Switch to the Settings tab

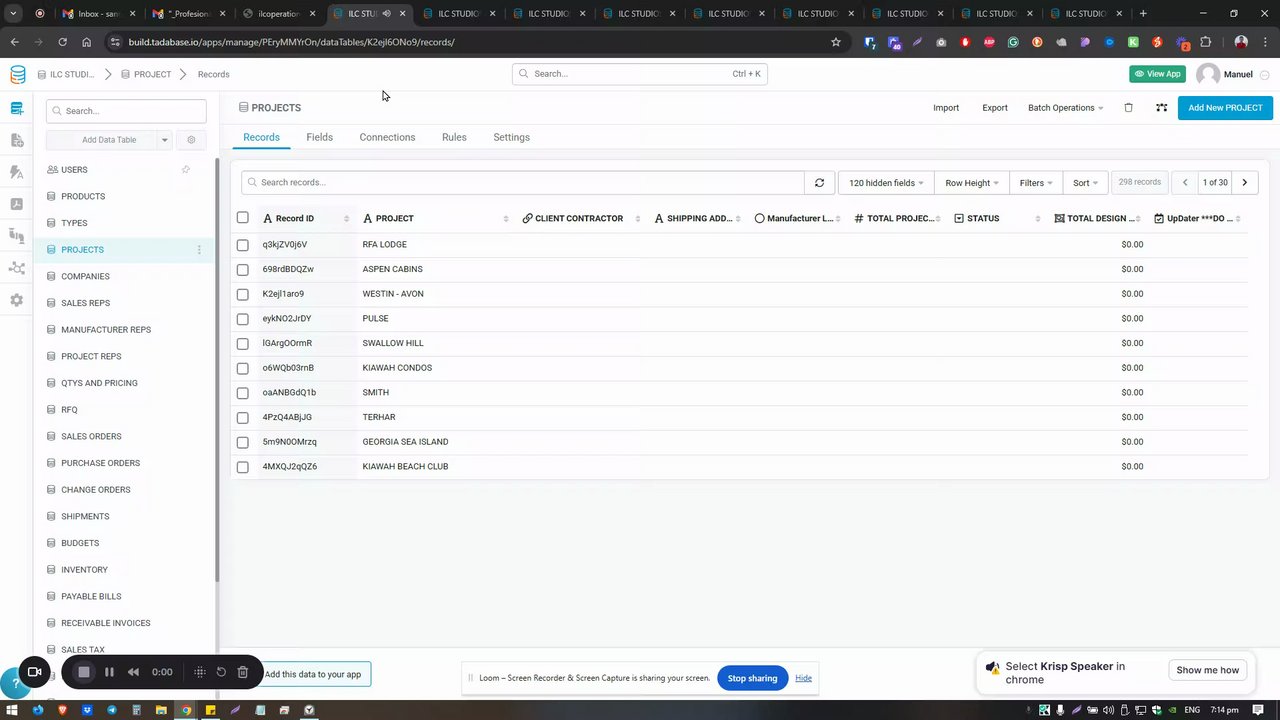pos(511,137)
